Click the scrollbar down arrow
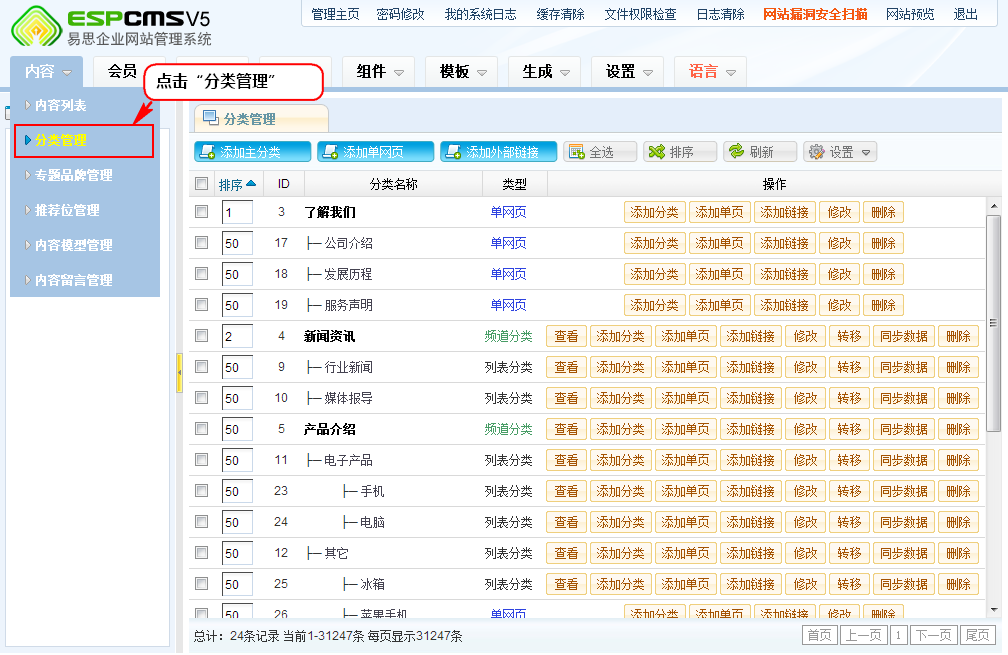This screenshot has height=655, width=1008. point(994,609)
